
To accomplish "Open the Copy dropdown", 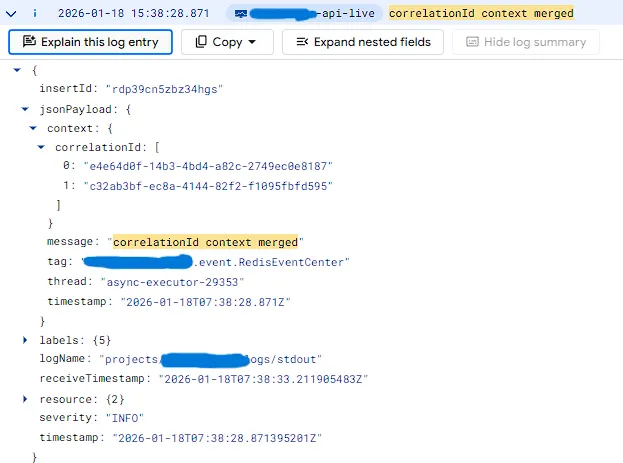I will pos(227,42).
